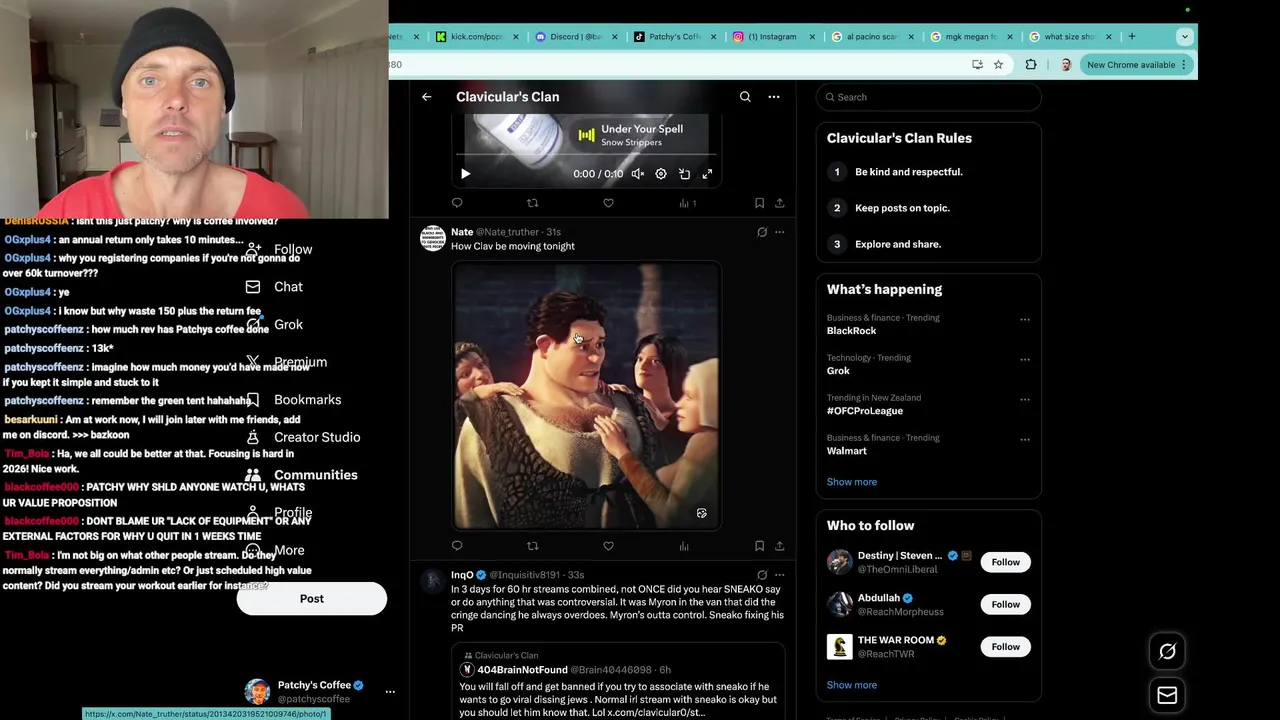Open Clavicular's Clan more options menu
Screen dimensions: 1280x720
pos(773,97)
